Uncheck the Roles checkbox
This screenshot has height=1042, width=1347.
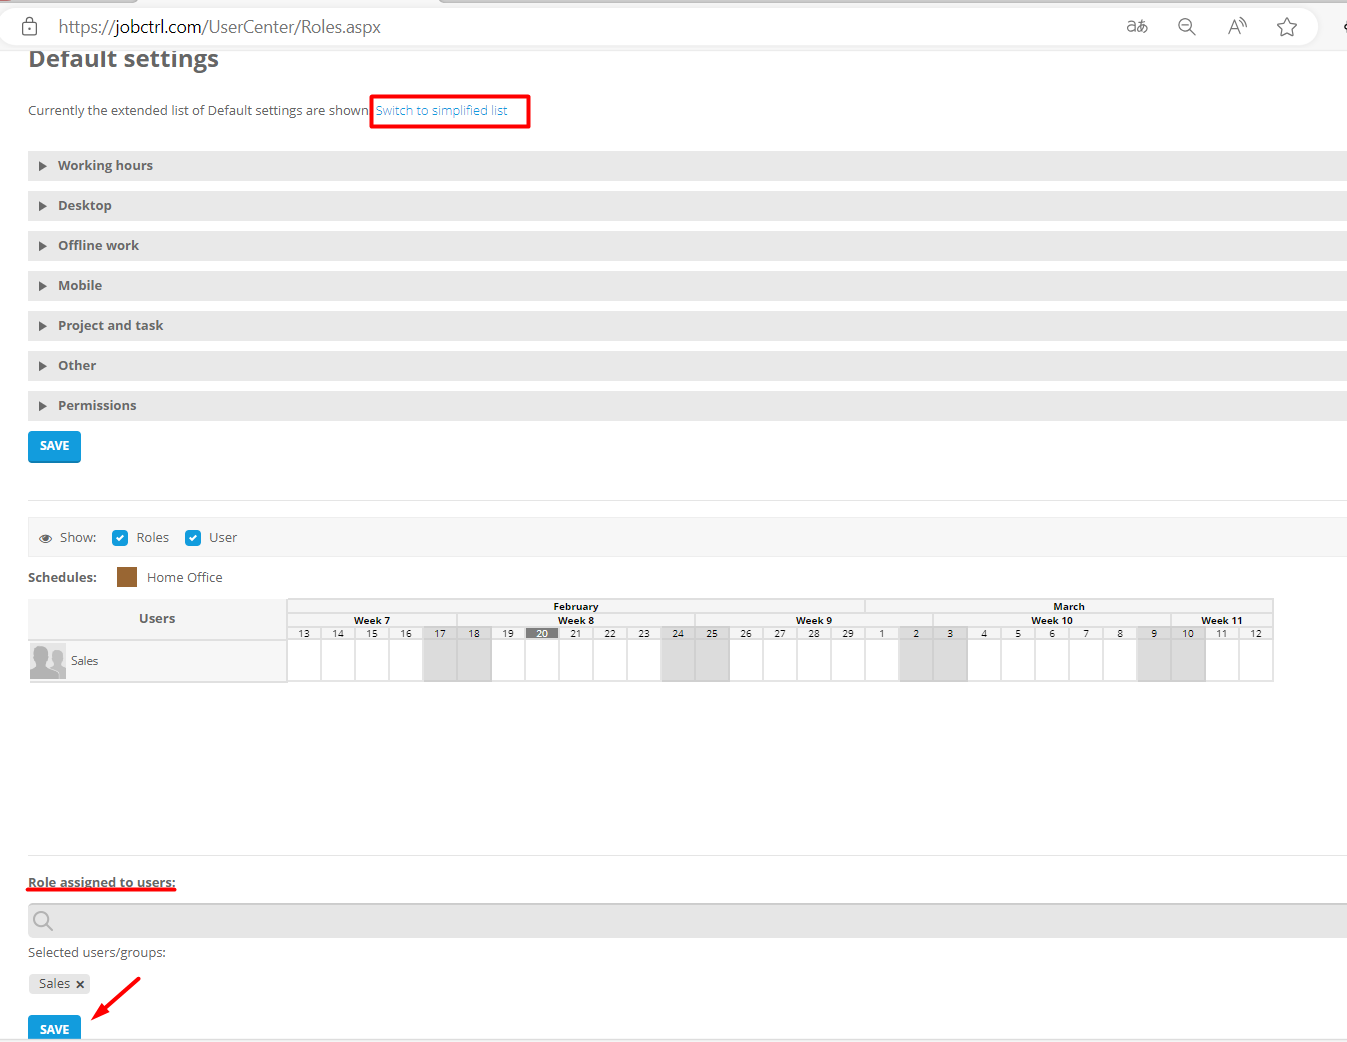(120, 538)
